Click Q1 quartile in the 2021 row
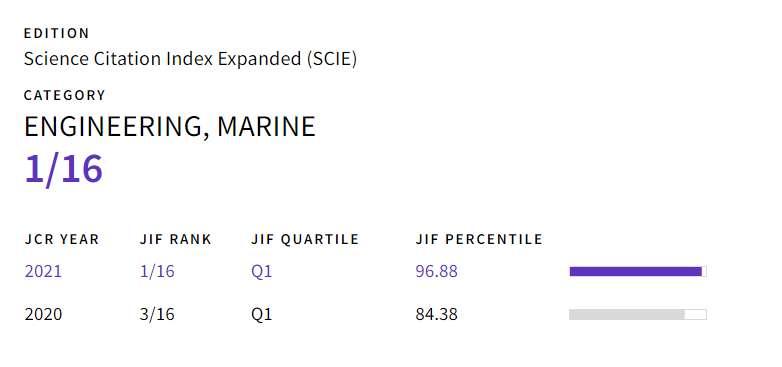This screenshot has width=782, height=367. [x=262, y=271]
